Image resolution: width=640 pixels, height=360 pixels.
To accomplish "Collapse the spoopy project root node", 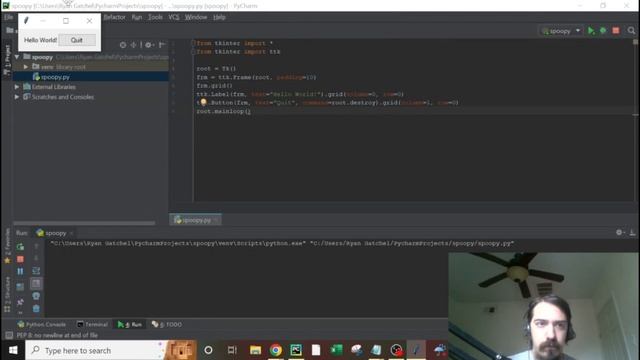I will [17, 57].
